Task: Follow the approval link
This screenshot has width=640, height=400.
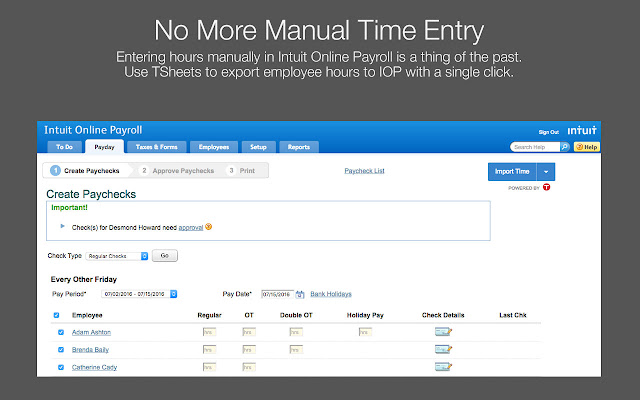Action: 191,227
